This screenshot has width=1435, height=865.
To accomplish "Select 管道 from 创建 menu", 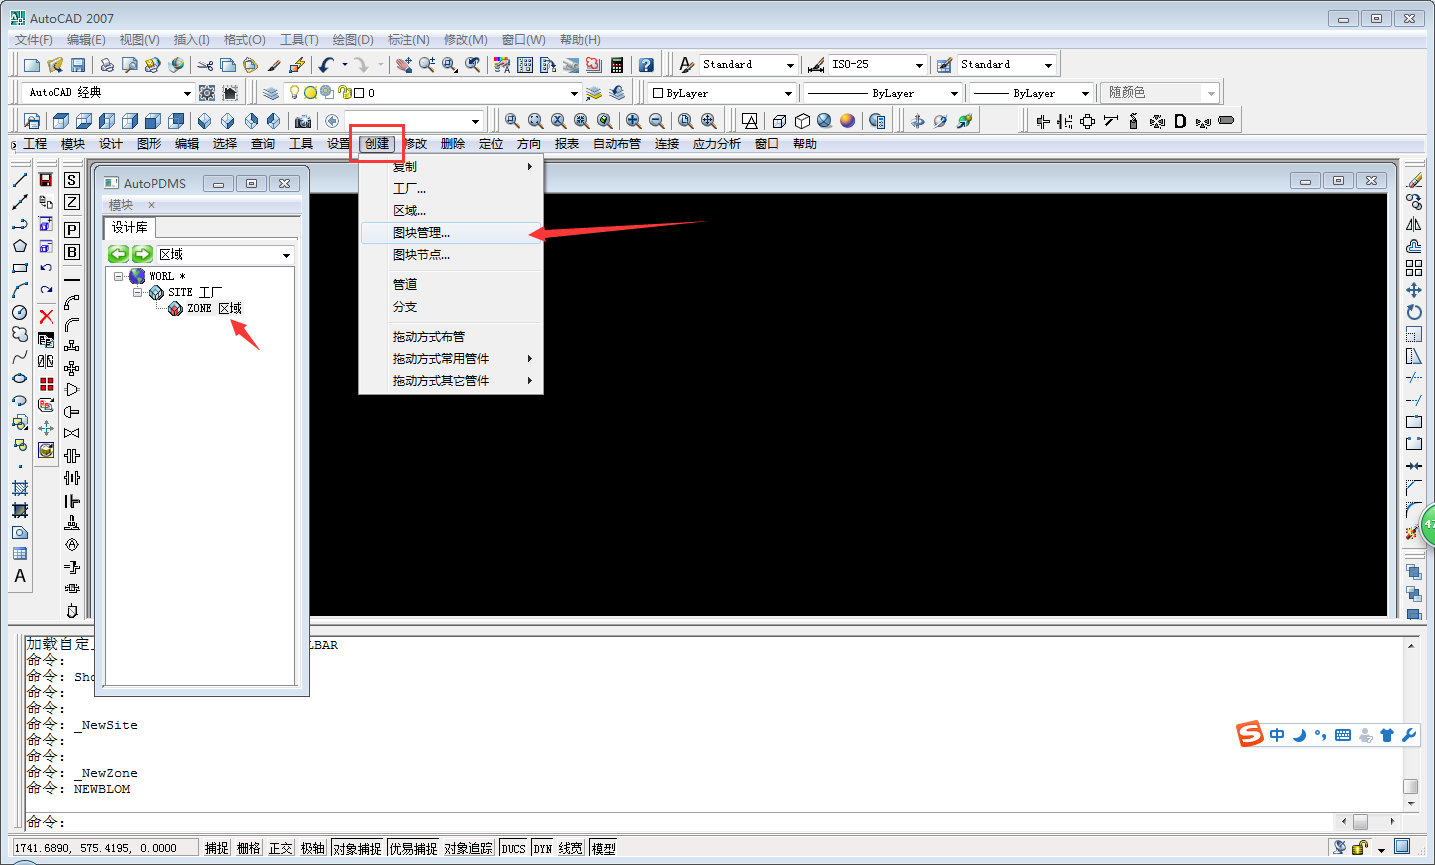I will point(451,285).
